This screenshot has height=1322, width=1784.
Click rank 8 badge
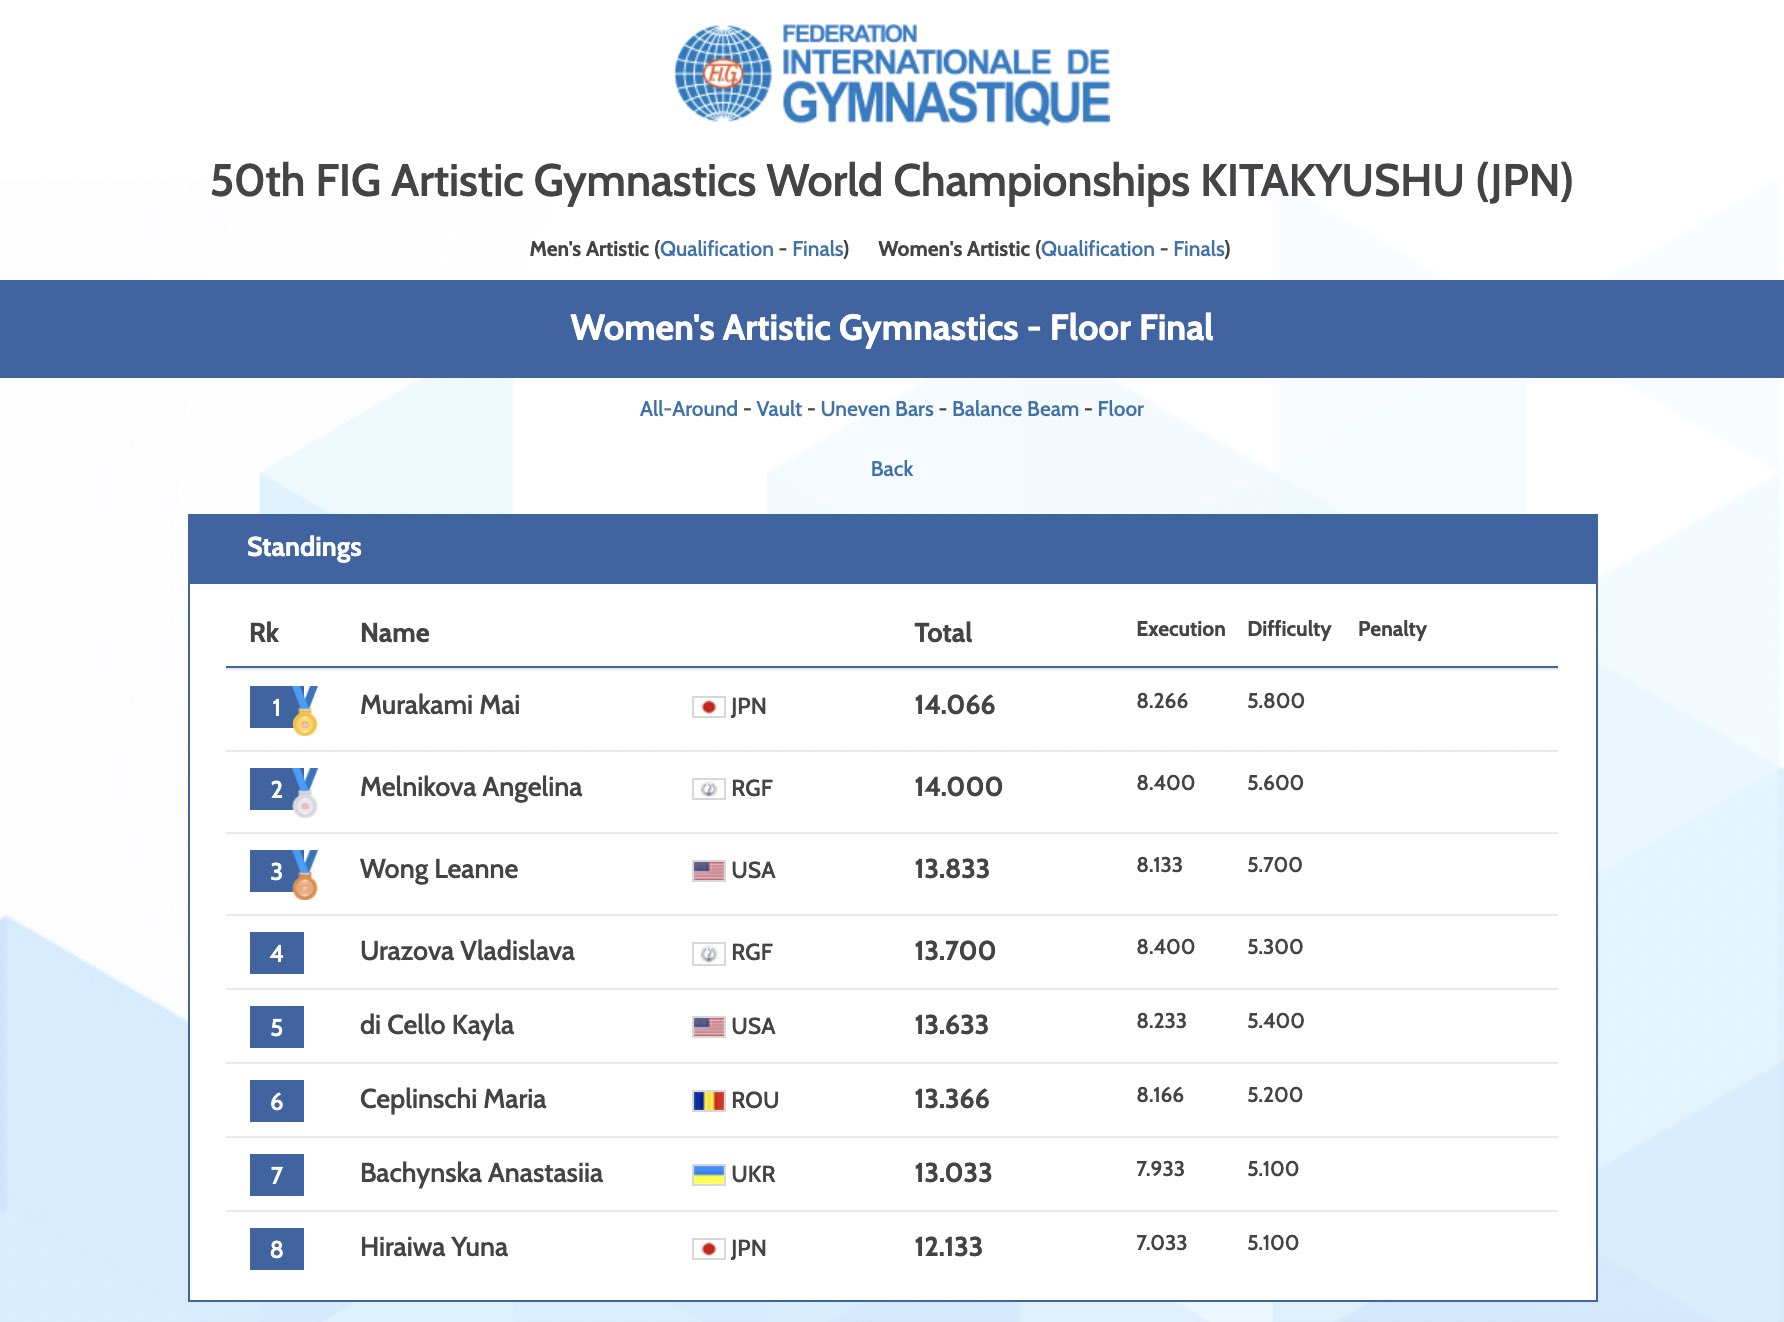click(277, 1249)
